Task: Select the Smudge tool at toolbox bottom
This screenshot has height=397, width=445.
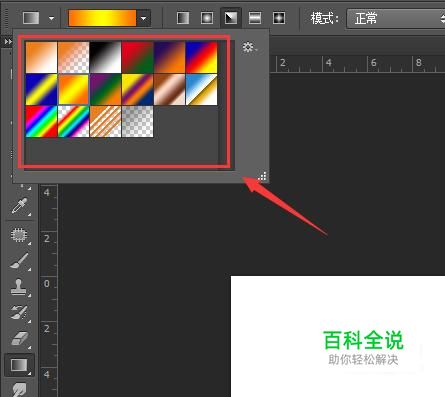Action: [x=19, y=389]
